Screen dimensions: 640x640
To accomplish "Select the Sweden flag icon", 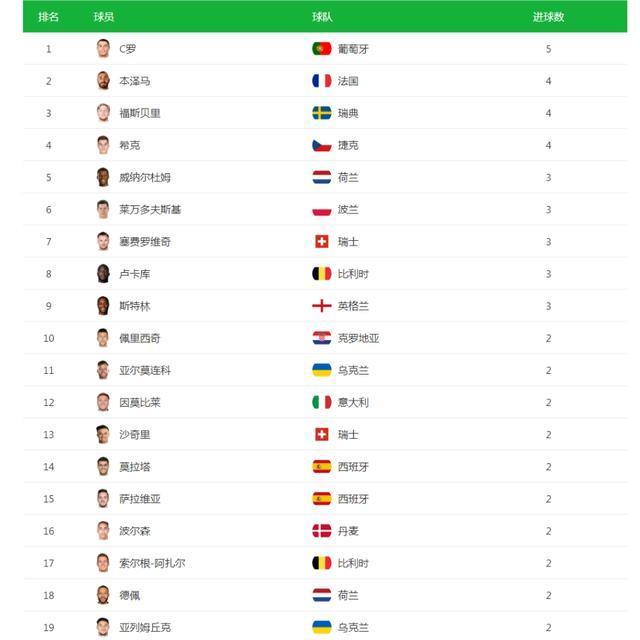I will 322,113.
